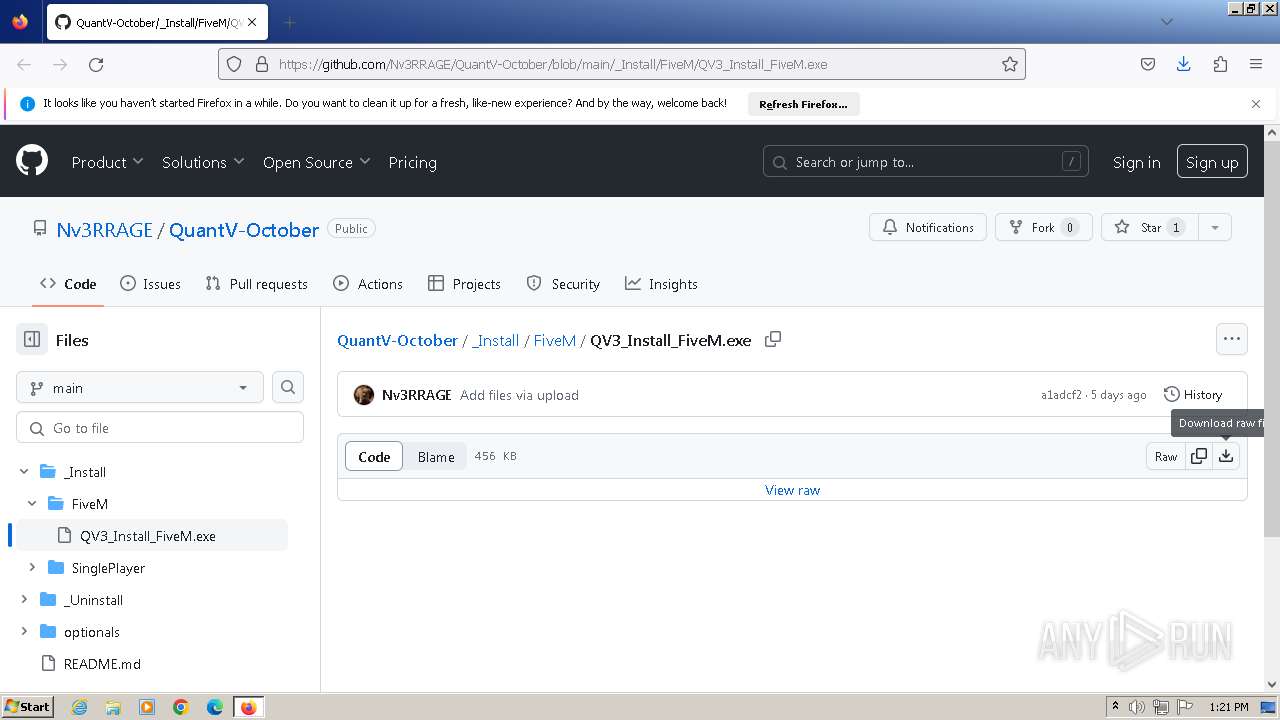
Task: Click the Sign in link
Action: [1136, 162]
